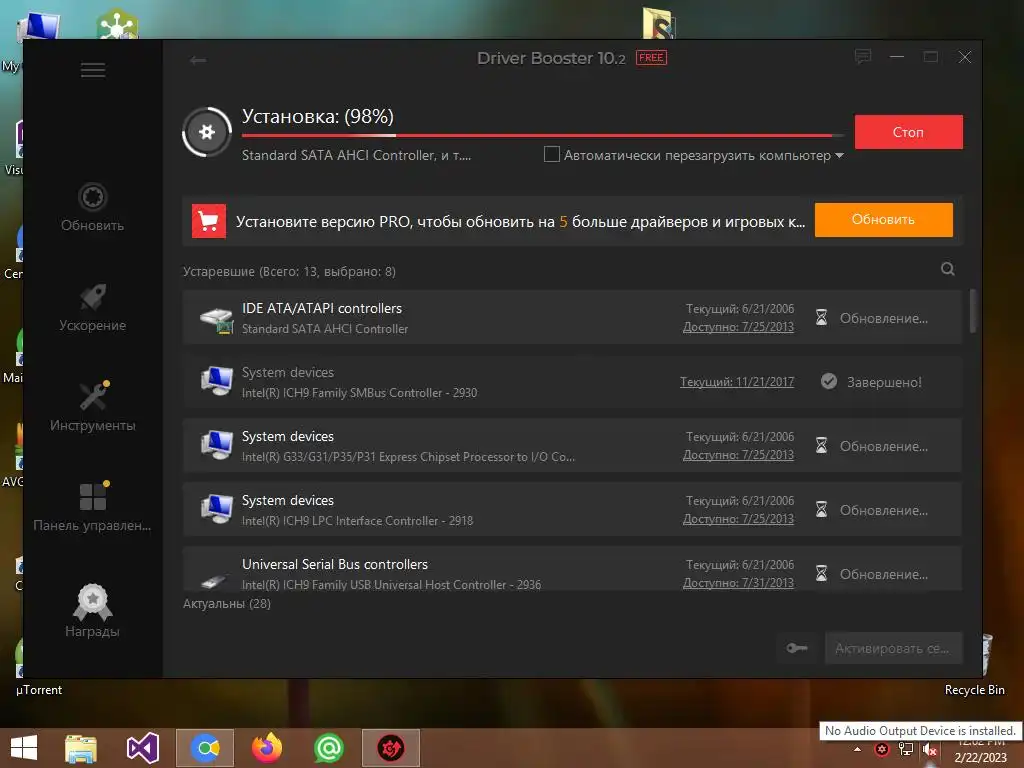Click the FREE edition badge
The image size is (1024, 768).
click(651, 57)
